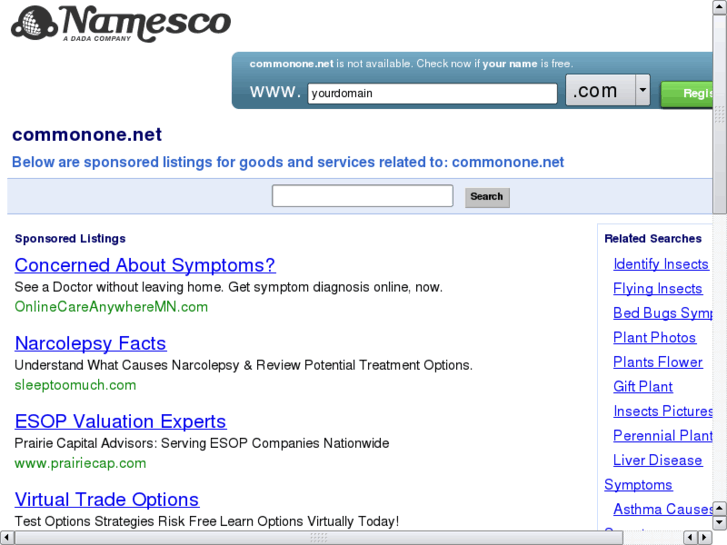Select Liver Disease related search
727x545 pixels.
point(657,460)
